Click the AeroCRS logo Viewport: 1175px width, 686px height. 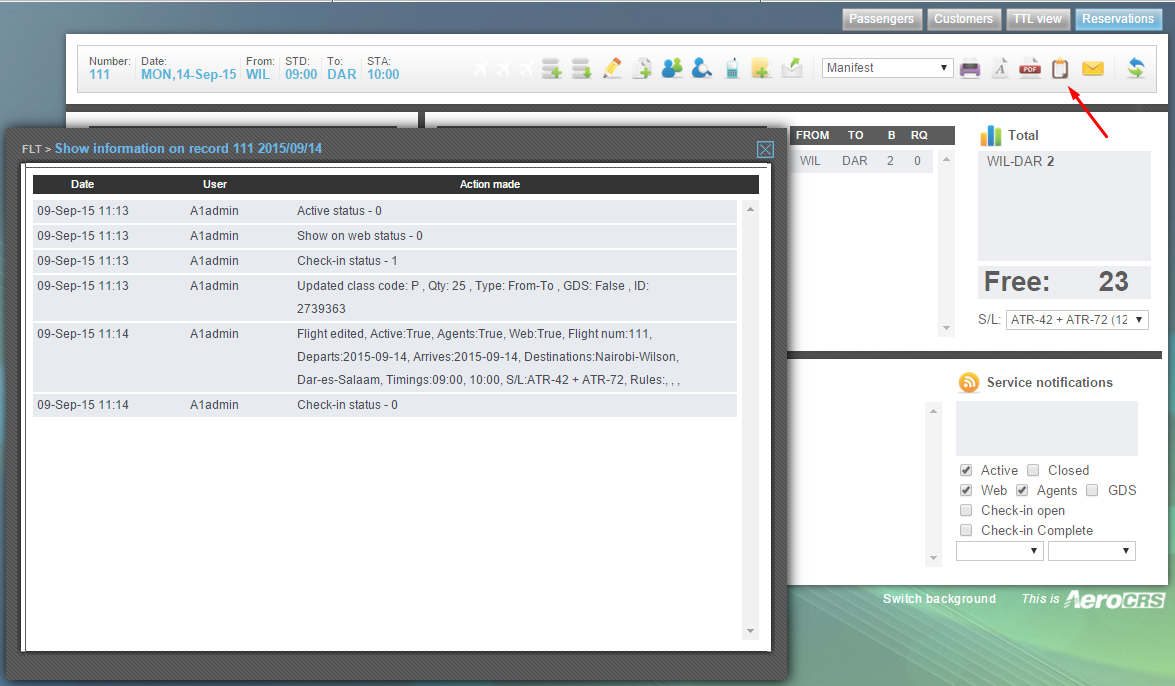(1114, 599)
